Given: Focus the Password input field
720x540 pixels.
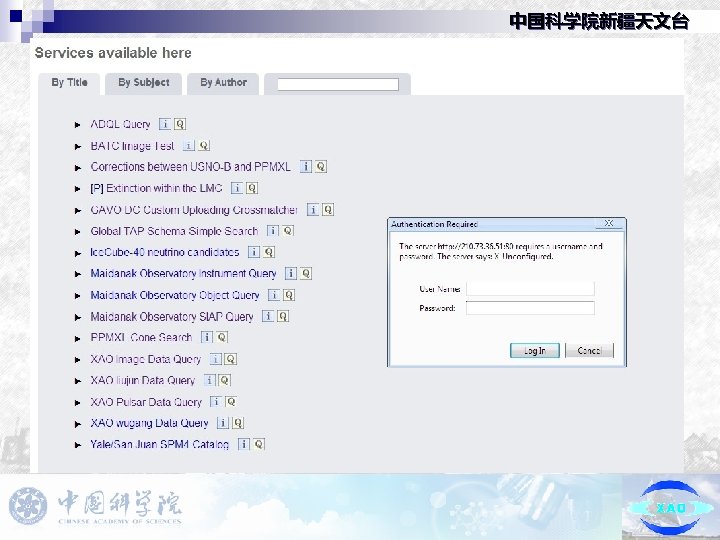Looking at the screenshot, I should coord(530,308).
